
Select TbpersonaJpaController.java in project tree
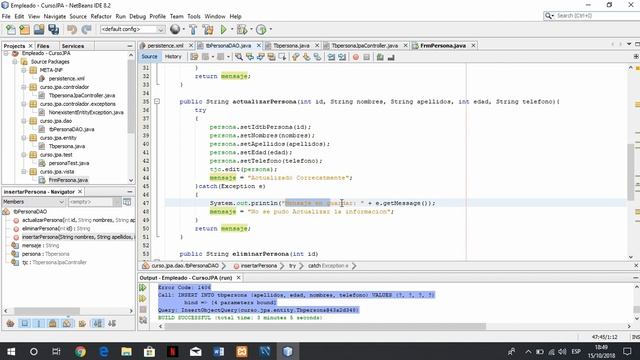tap(82, 96)
